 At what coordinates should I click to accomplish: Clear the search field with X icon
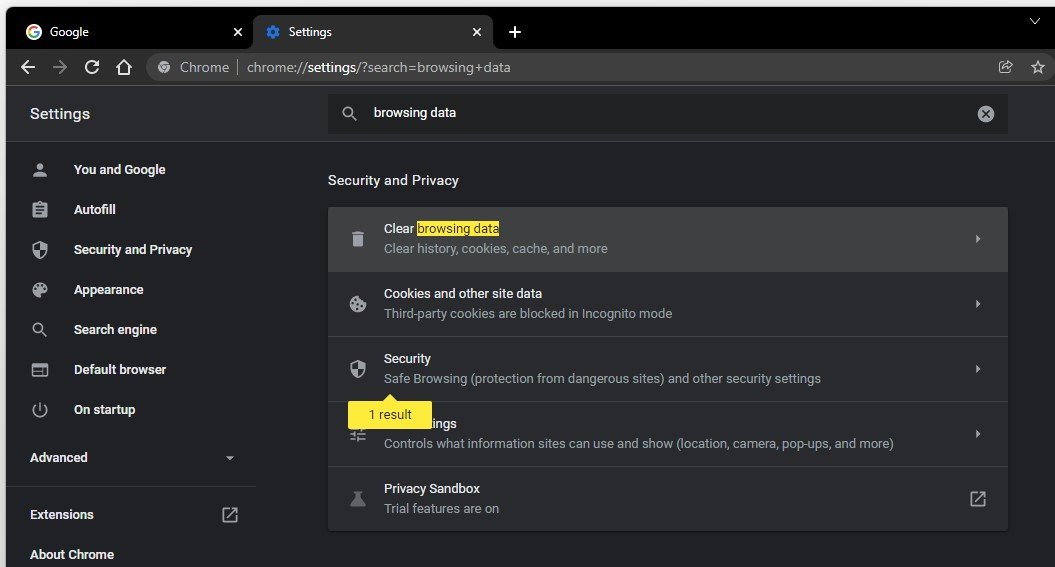point(985,114)
